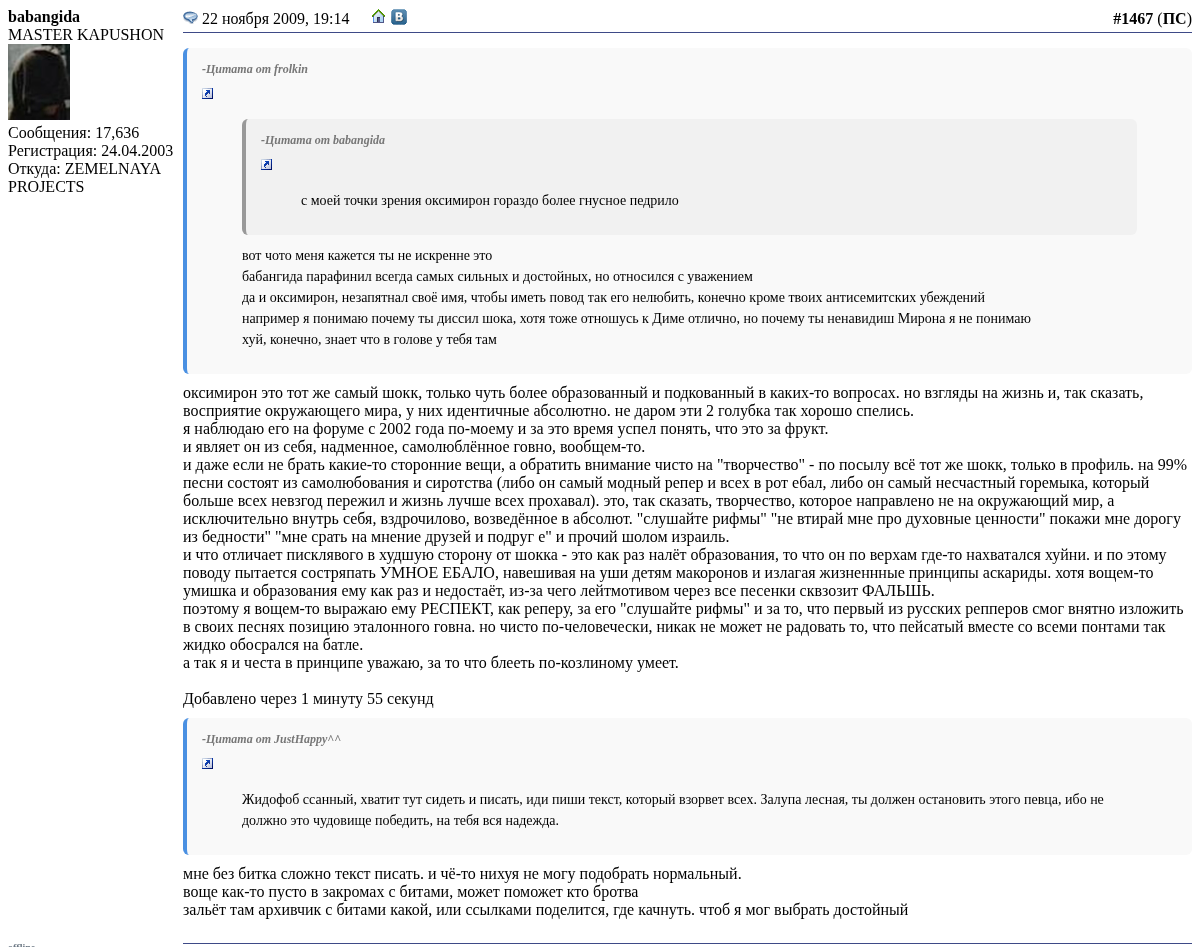Open the babangida user profile name
This screenshot has height=947, width=1200.
click(x=44, y=17)
